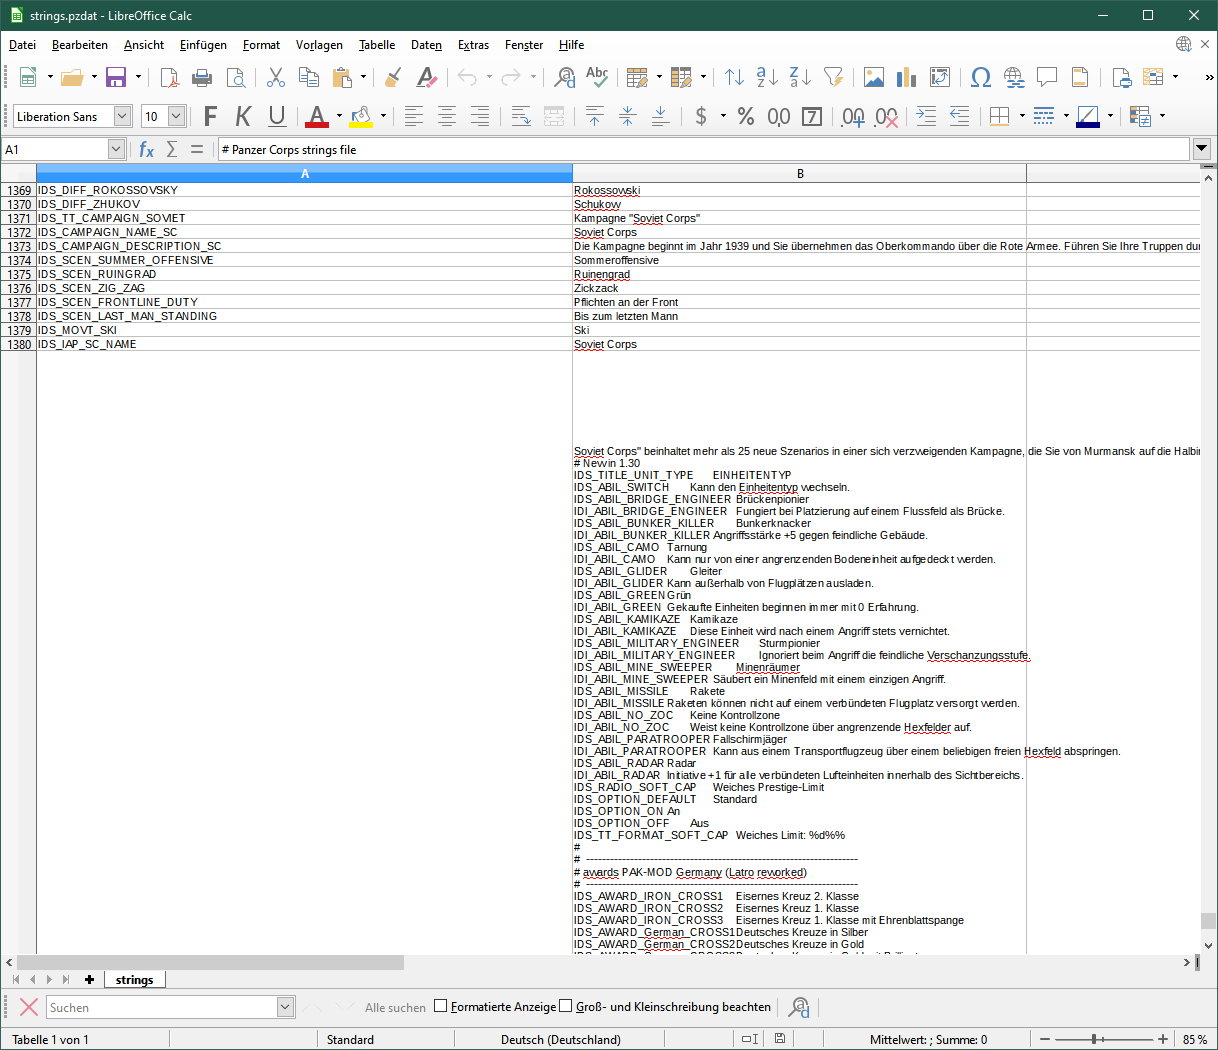Toggle the Formatierte Anzeige checkbox
The width and height of the screenshot is (1218, 1050).
[440, 1006]
